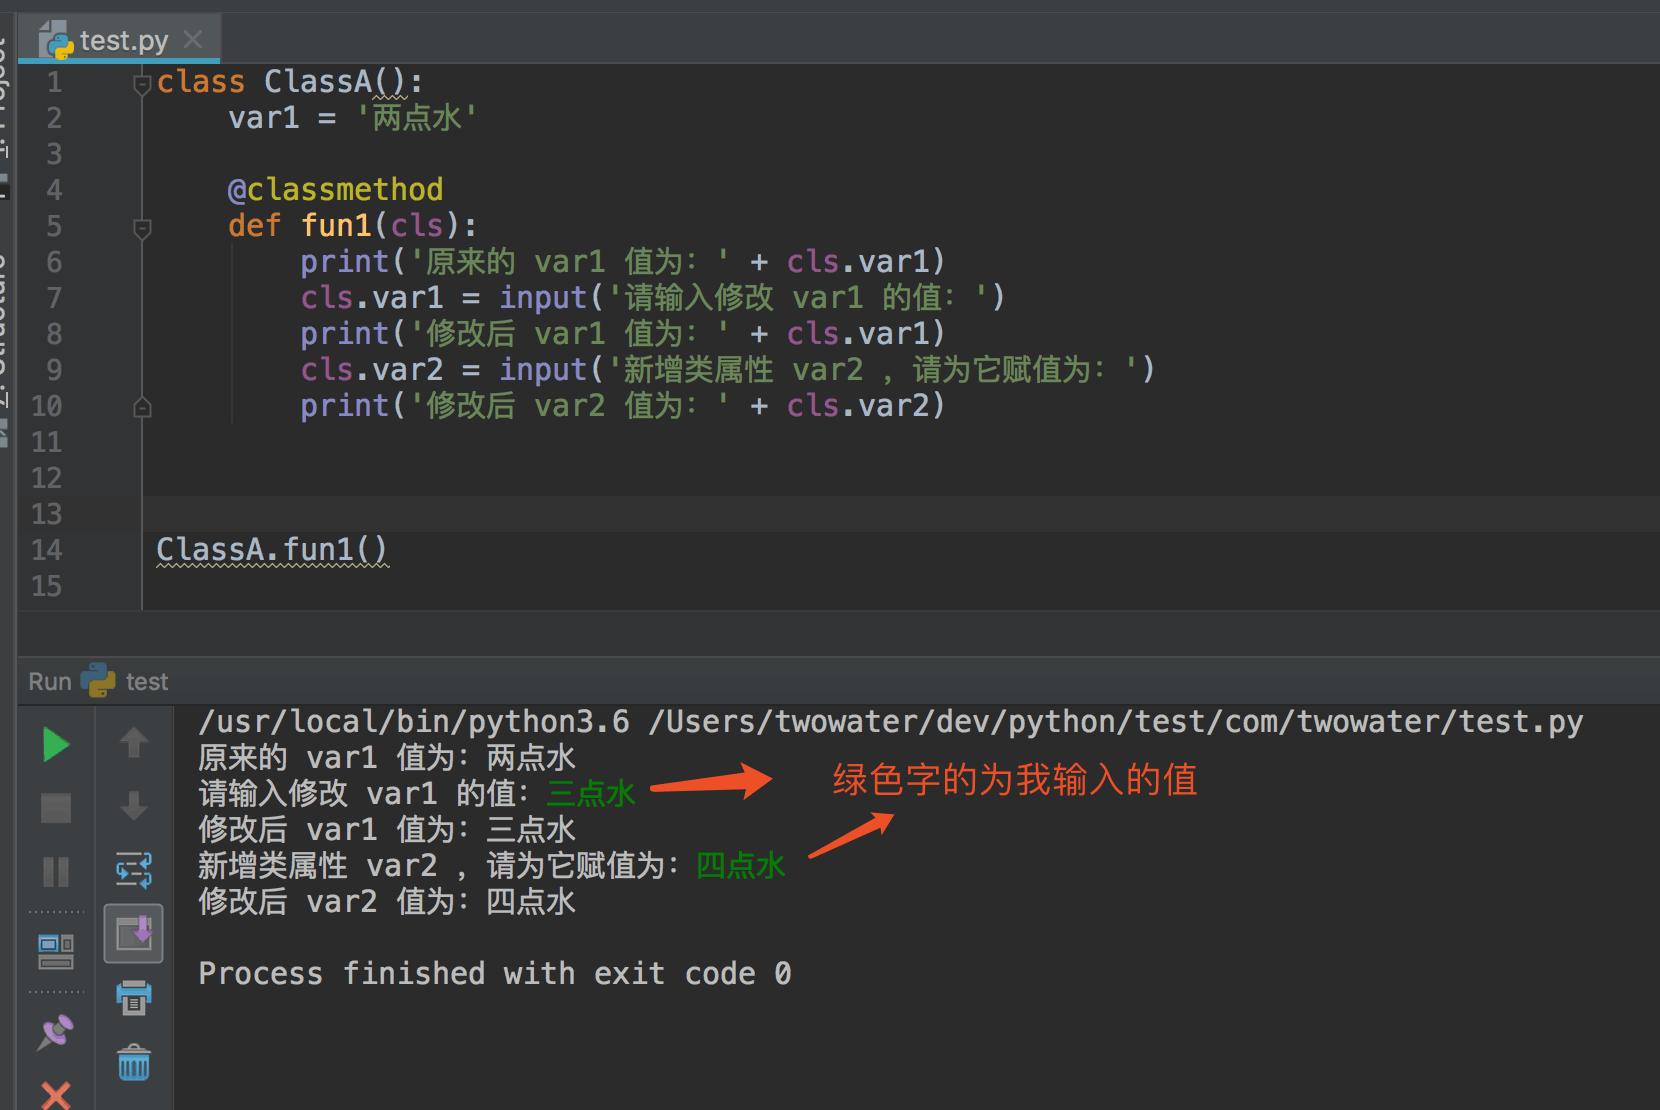Click the print statement on line 6
The height and width of the screenshot is (1110, 1660).
click(x=623, y=262)
